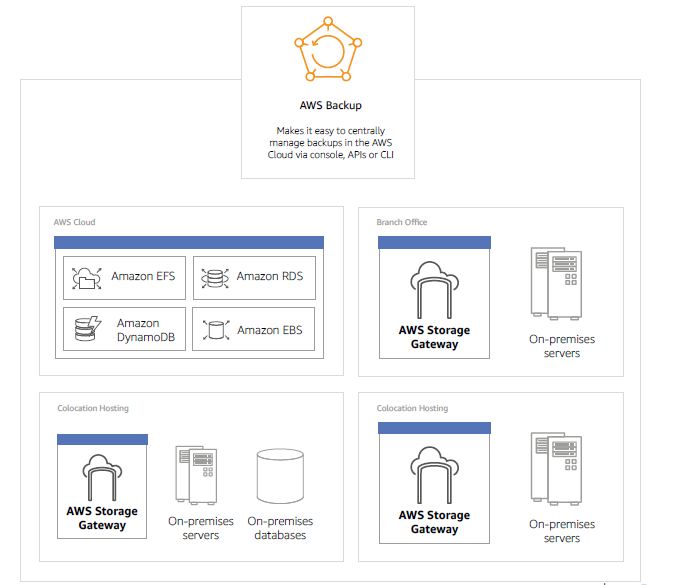Click the Amazon DynamoDB lightning database icon
This screenshot has height=585, width=693.
coord(88,329)
